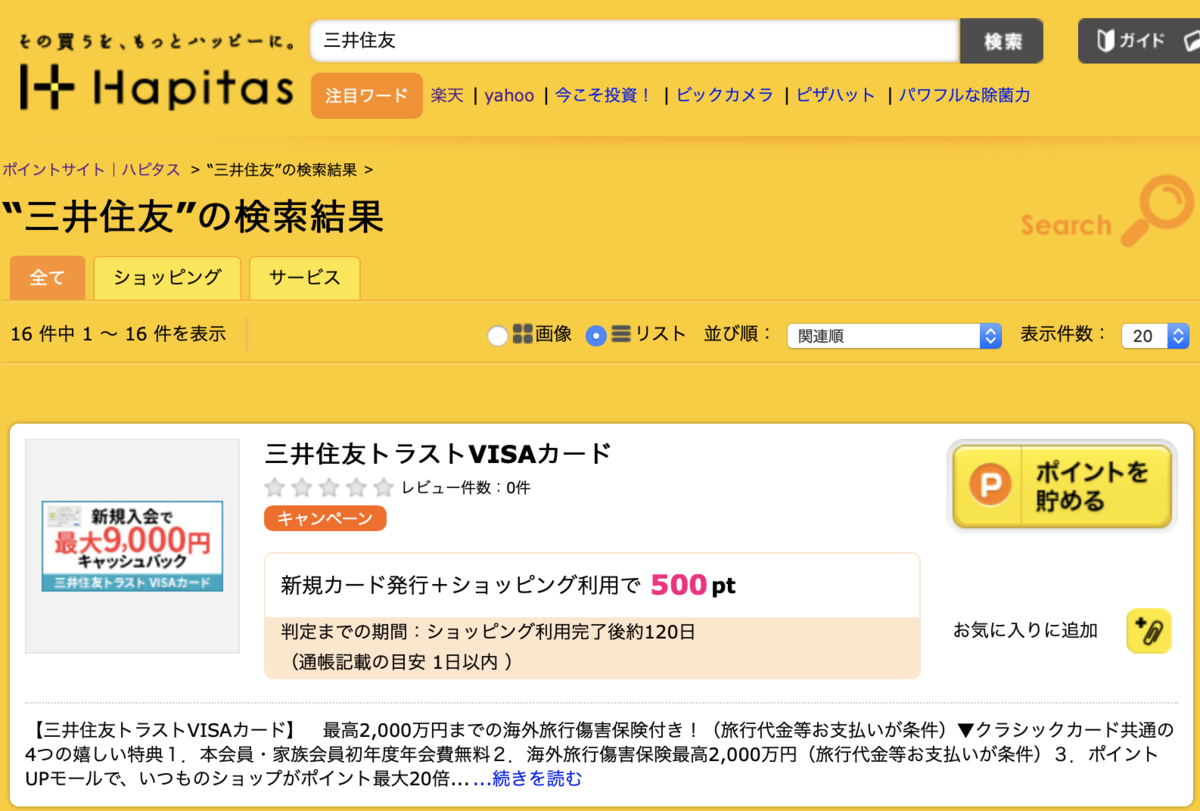Viewport: 1200px width, 811px height.
Task: Click the yahoo keyword link
Action: tap(510, 96)
